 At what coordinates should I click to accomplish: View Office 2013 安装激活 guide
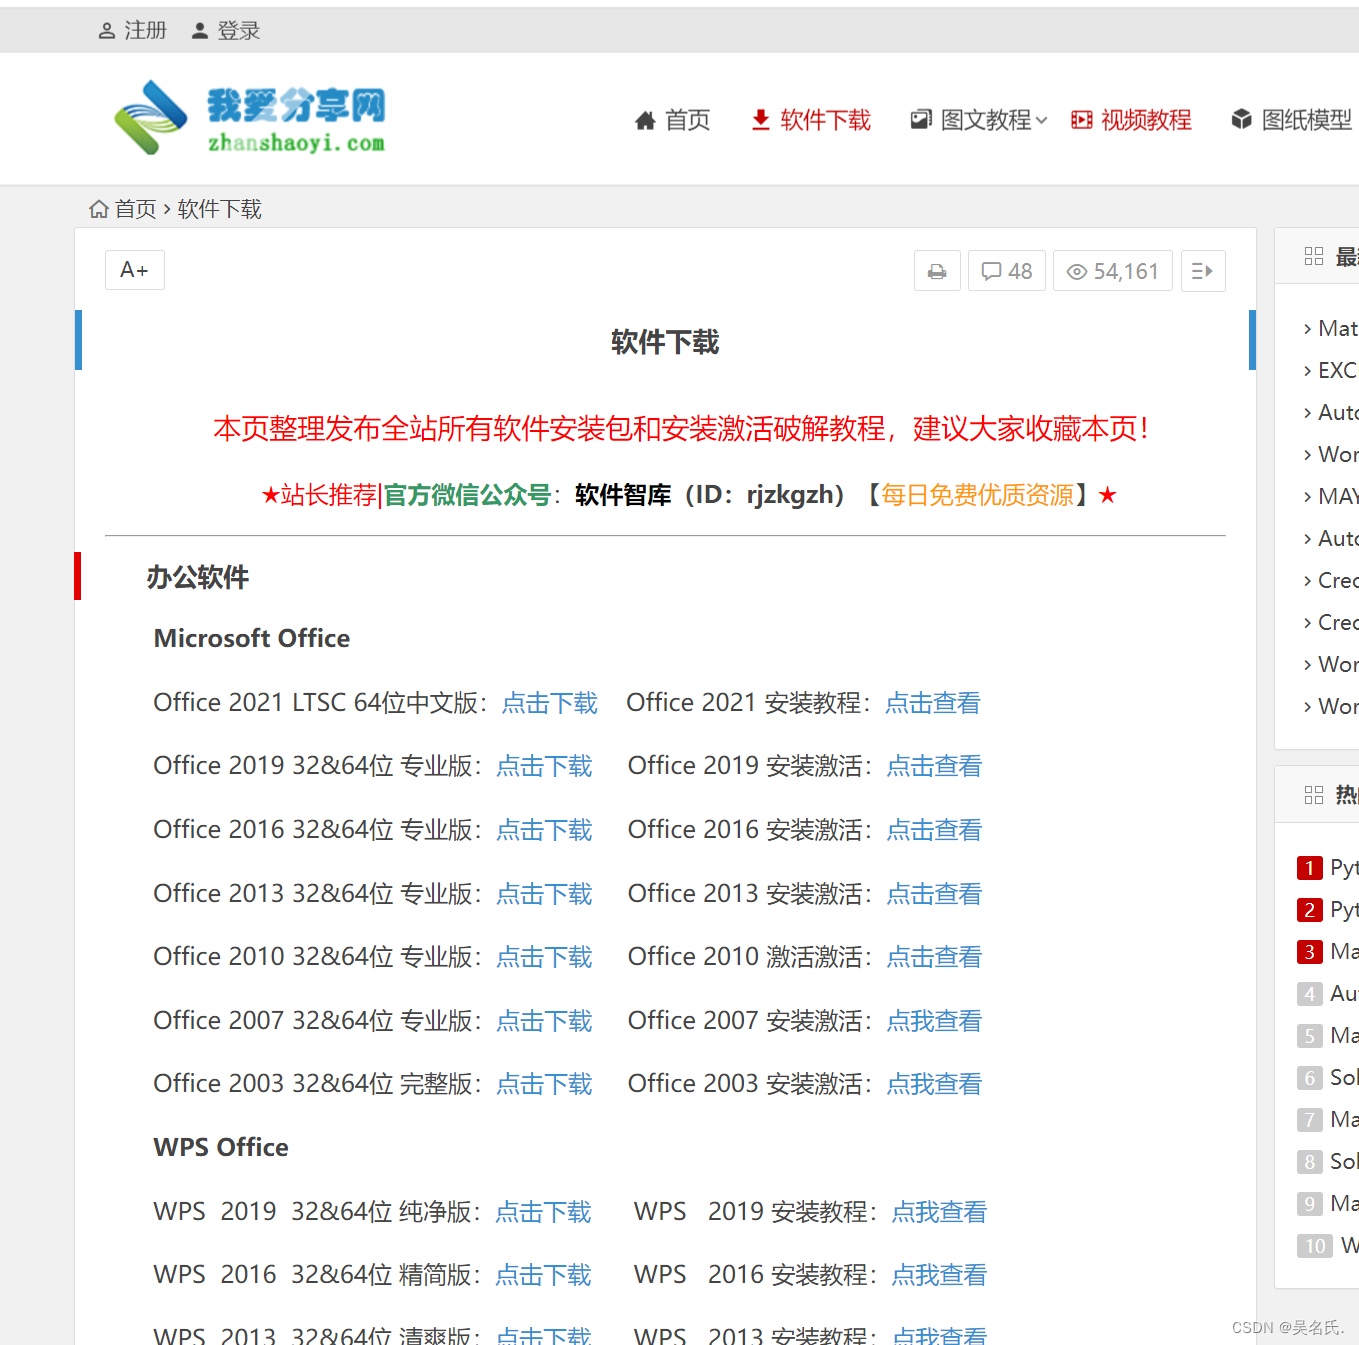(934, 894)
